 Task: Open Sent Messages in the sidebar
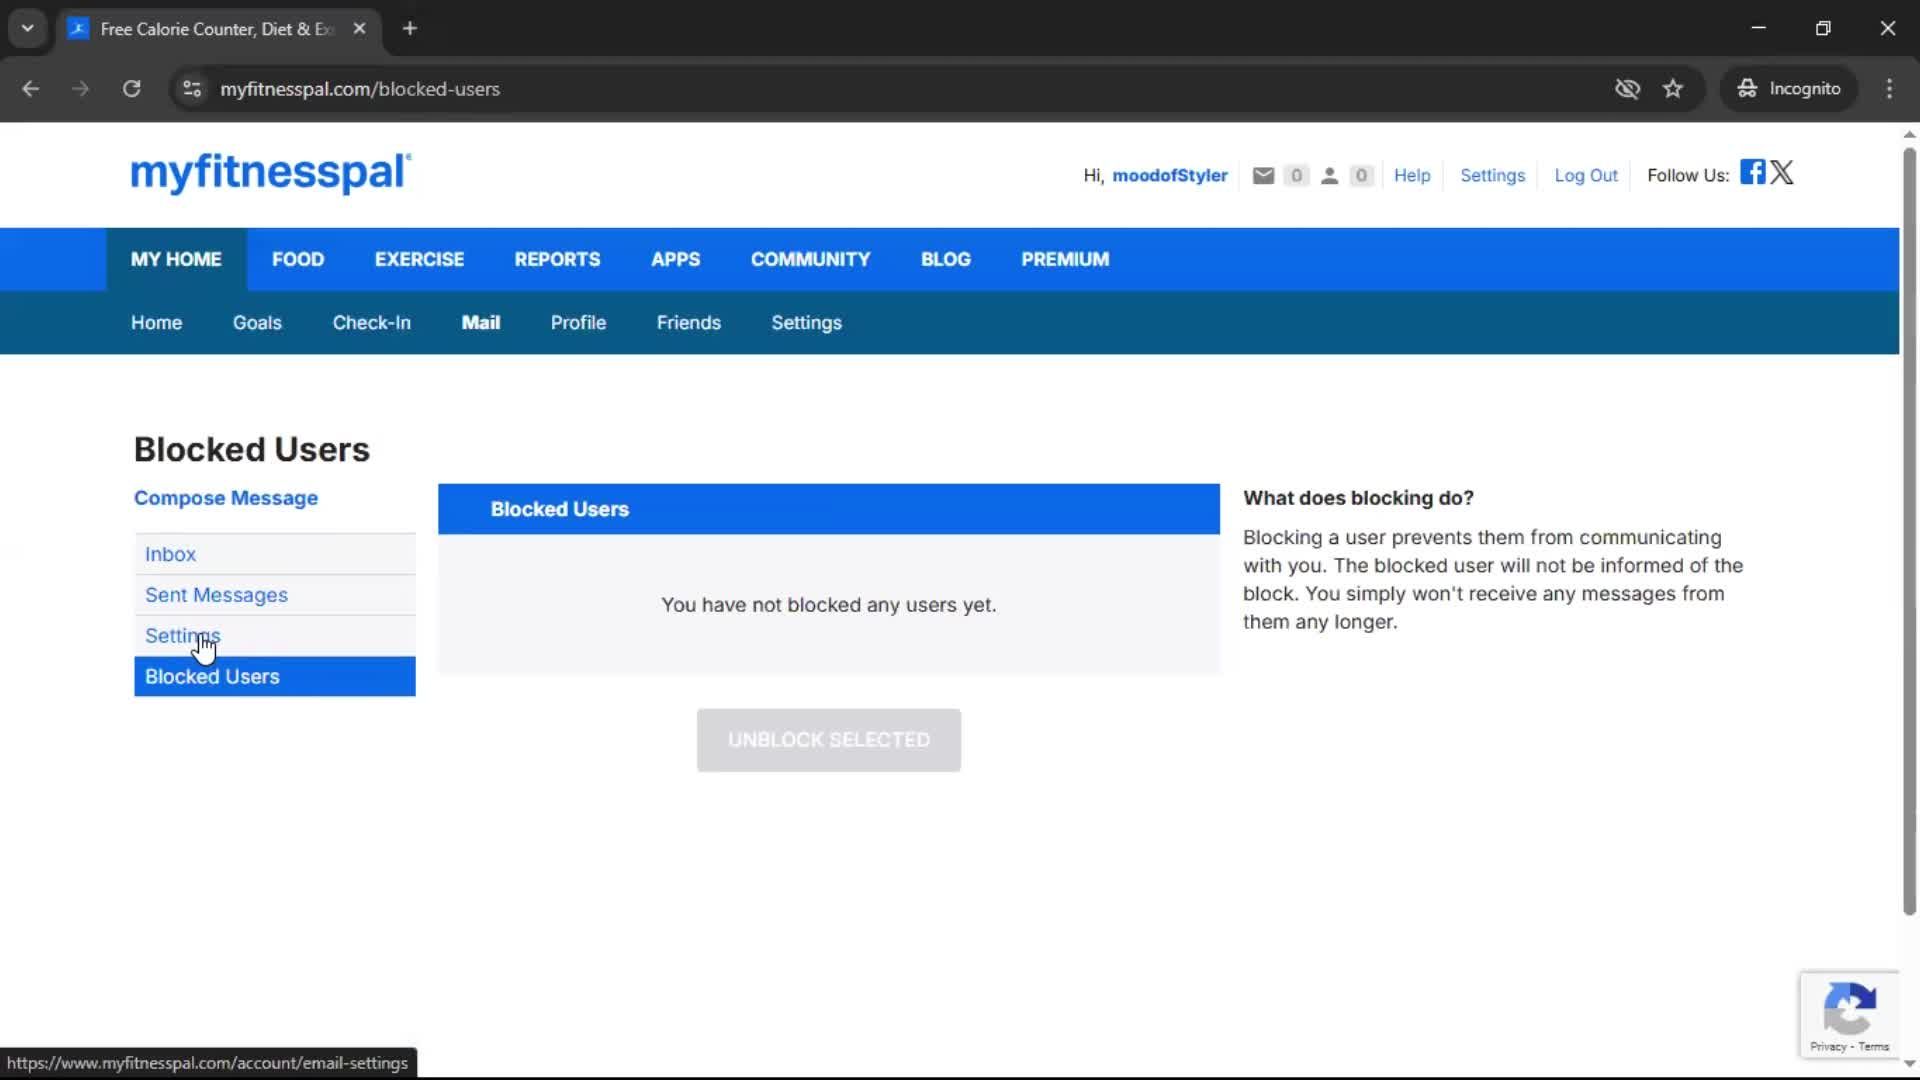tap(275, 595)
